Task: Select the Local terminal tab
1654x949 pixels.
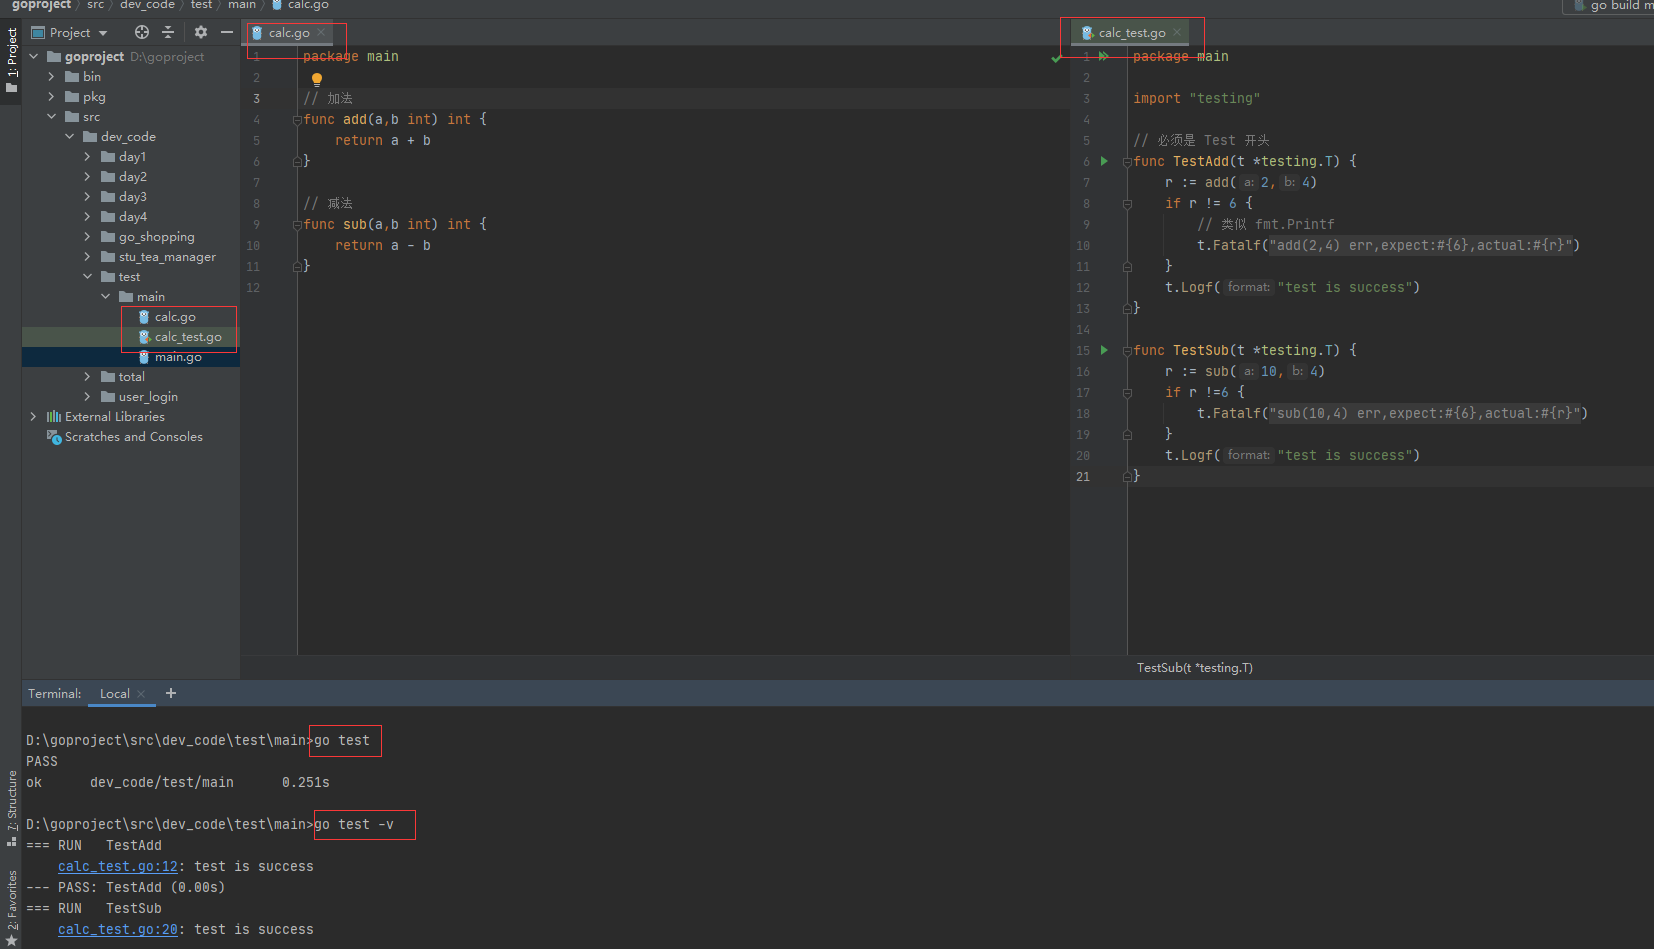Action: coord(114,694)
